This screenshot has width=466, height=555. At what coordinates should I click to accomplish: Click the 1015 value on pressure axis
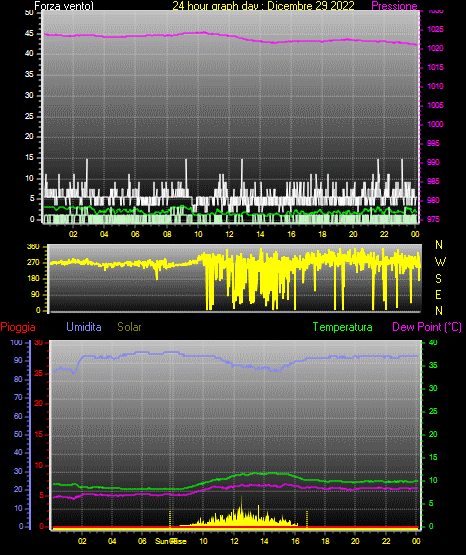pos(435,67)
